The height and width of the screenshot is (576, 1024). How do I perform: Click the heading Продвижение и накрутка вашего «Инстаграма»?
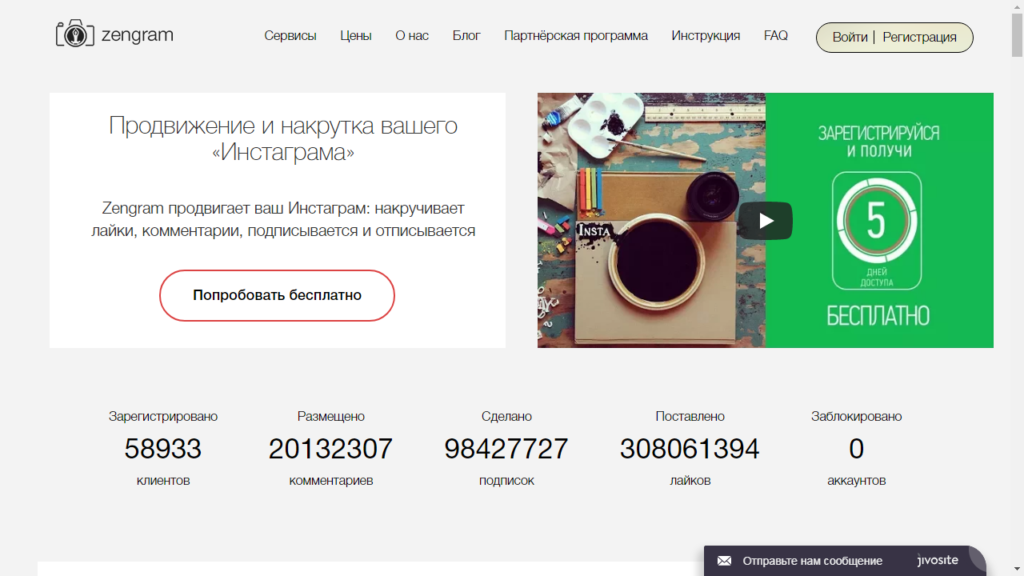(x=283, y=138)
